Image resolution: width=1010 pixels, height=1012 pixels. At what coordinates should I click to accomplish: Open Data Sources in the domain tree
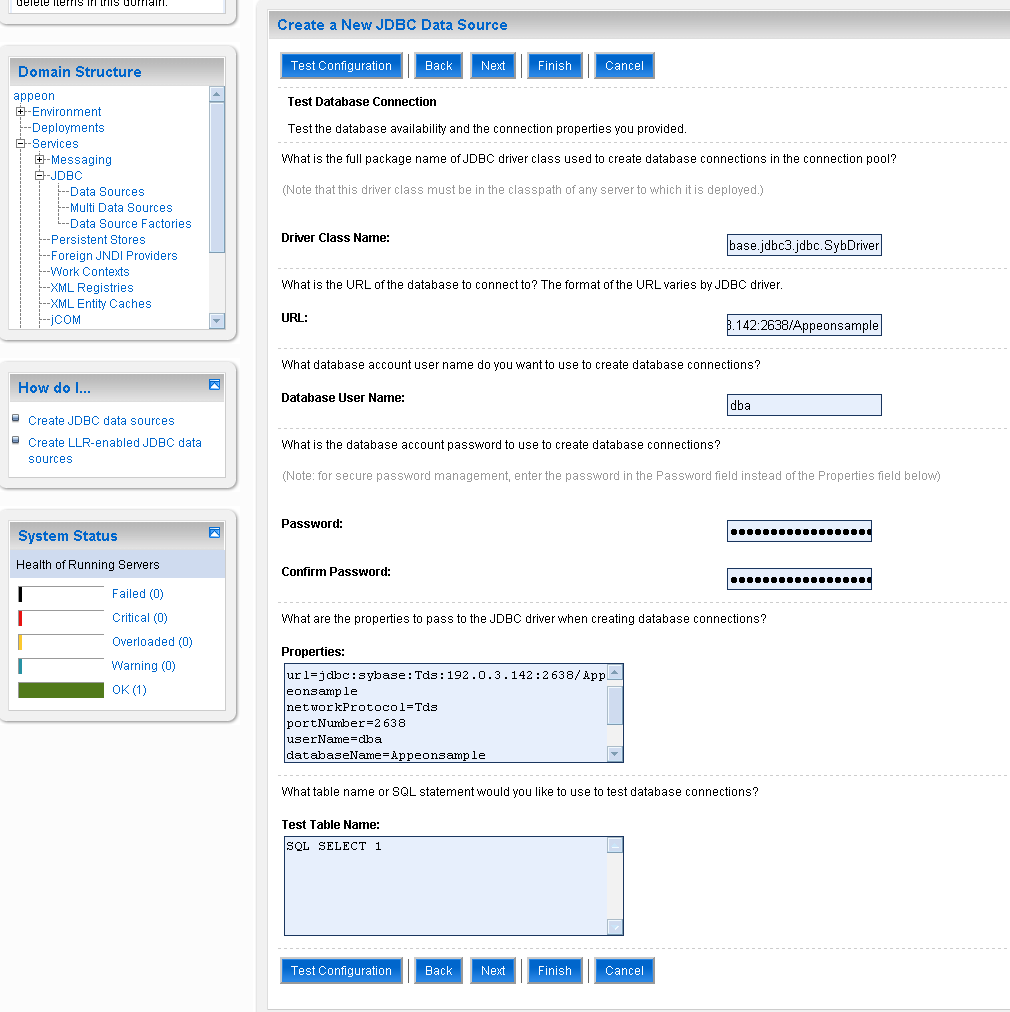click(x=107, y=192)
